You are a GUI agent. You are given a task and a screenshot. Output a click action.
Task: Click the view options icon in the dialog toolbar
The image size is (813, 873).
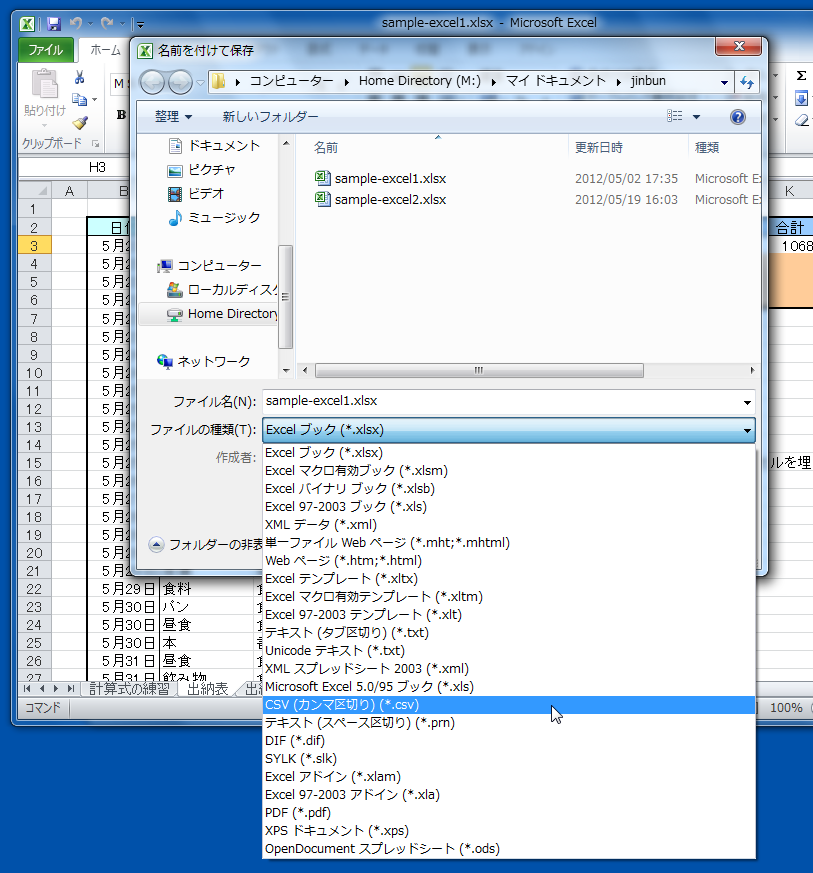tap(674, 116)
